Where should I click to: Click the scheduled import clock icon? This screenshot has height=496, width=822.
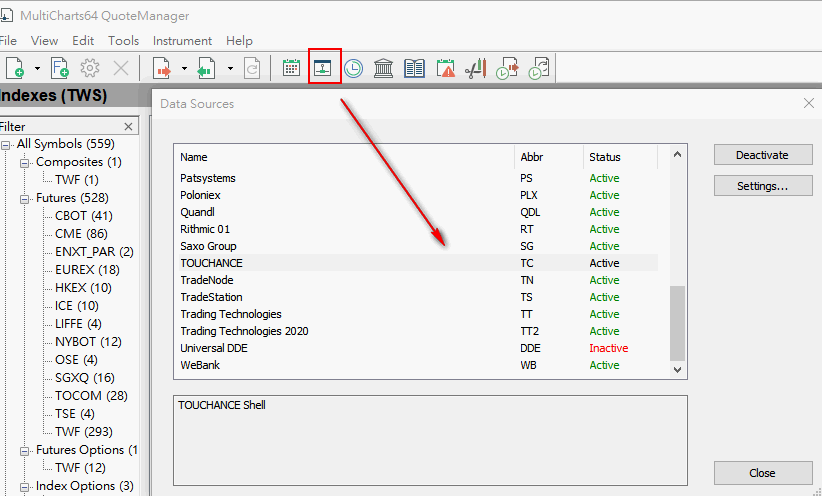[507, 68]
